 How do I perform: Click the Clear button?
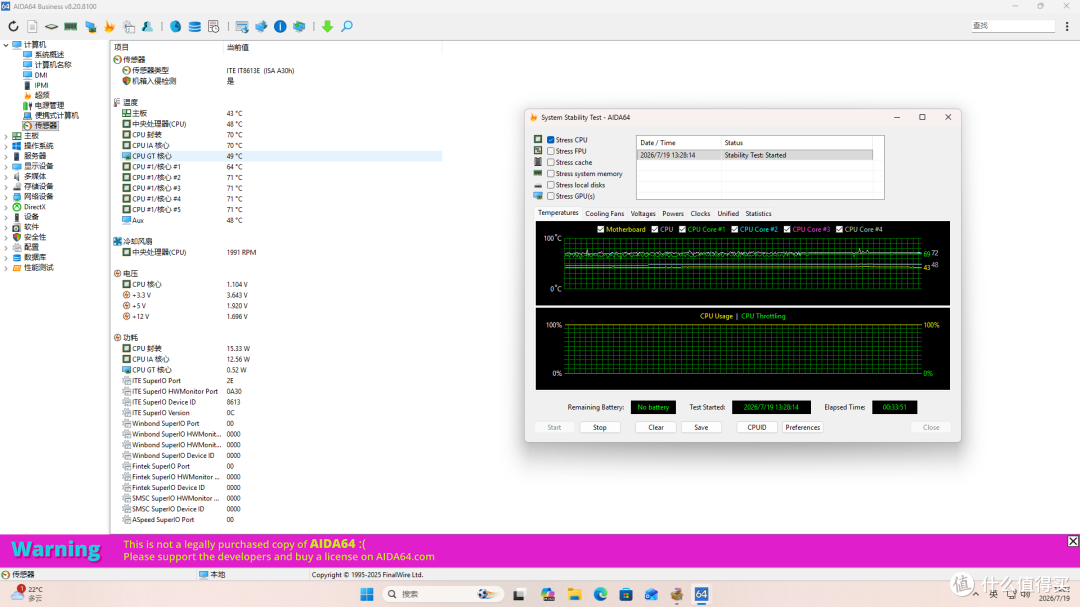pyautogui.click(x=656, y=427)
